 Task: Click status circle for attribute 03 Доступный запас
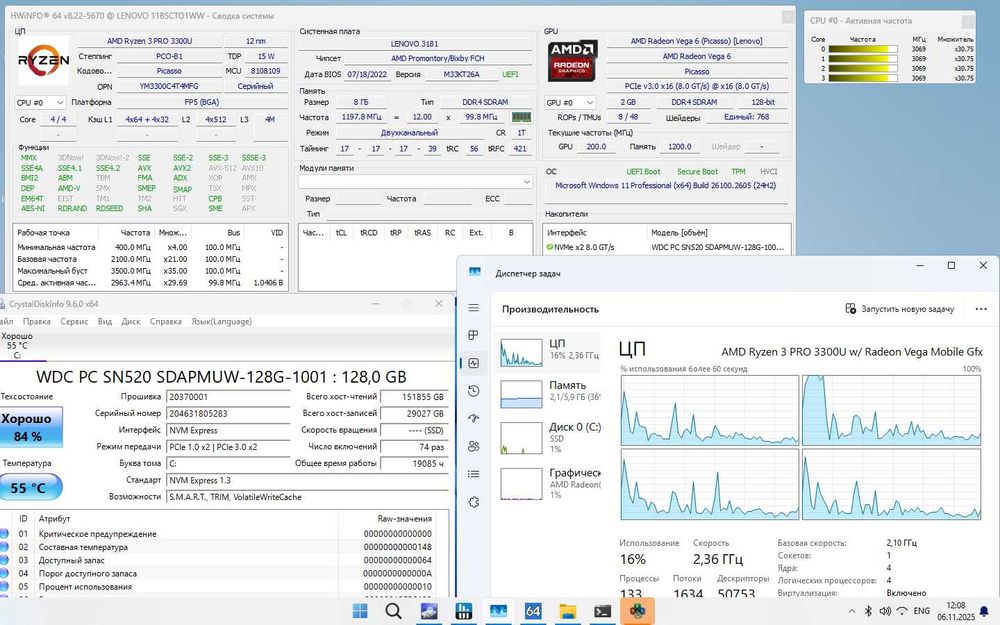click(4, 560)
